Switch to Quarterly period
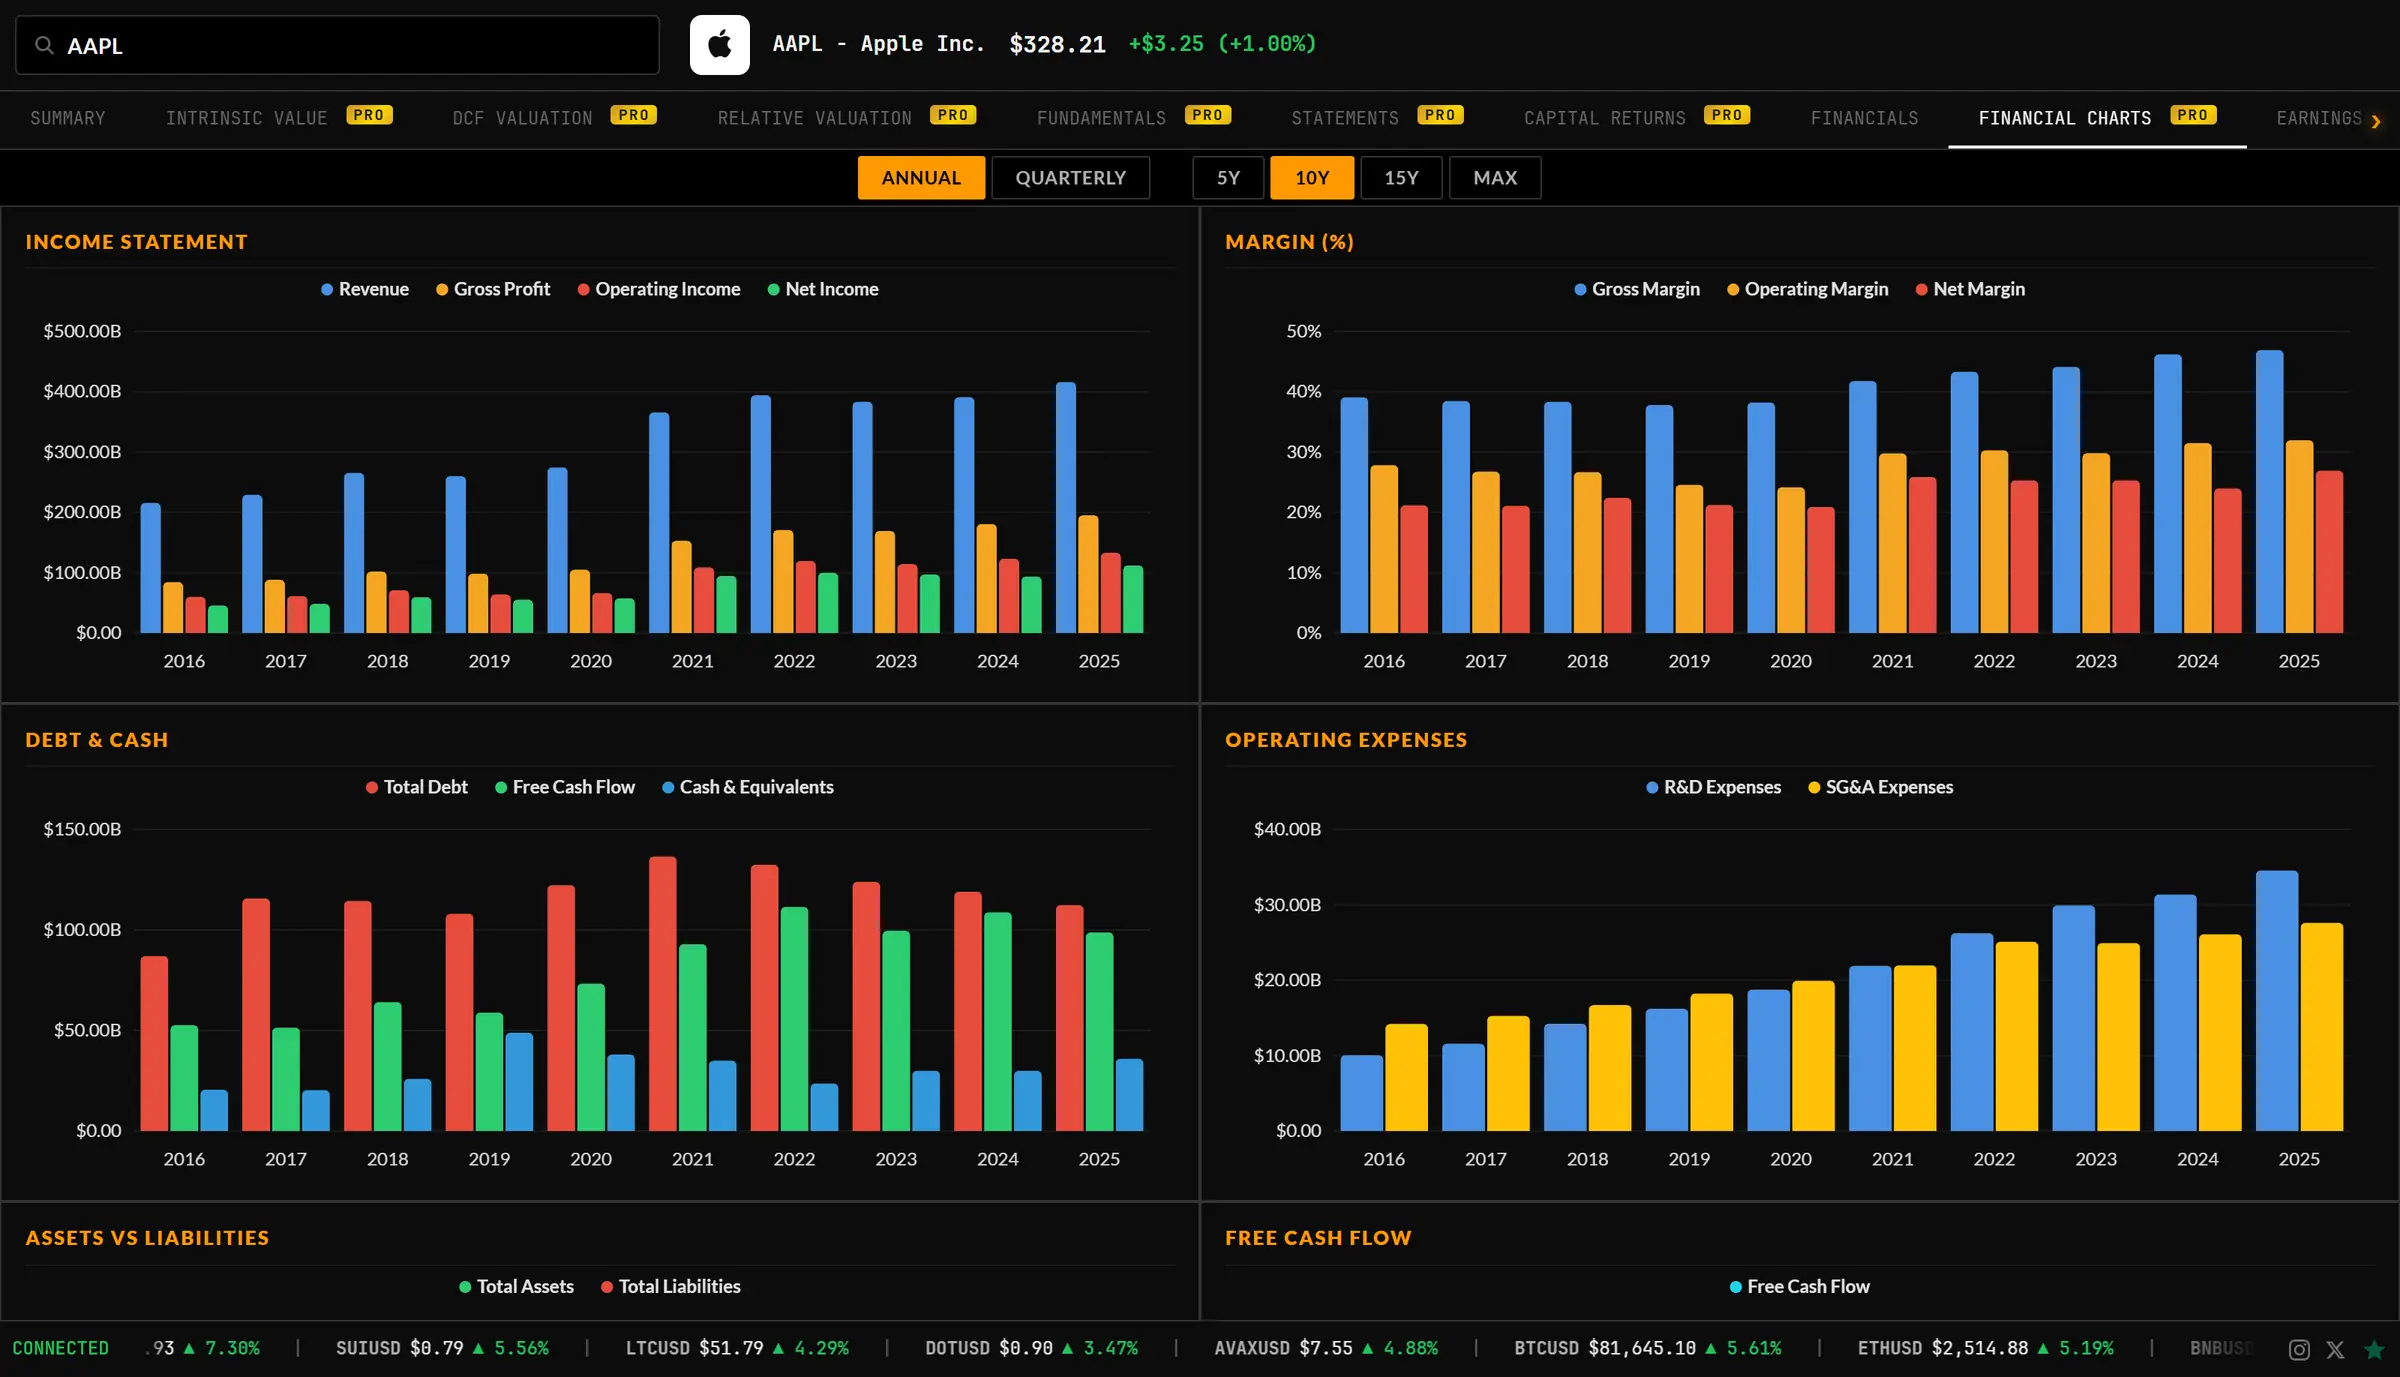Screen dimensions: 2400x1377 [x=1070, y=178]
